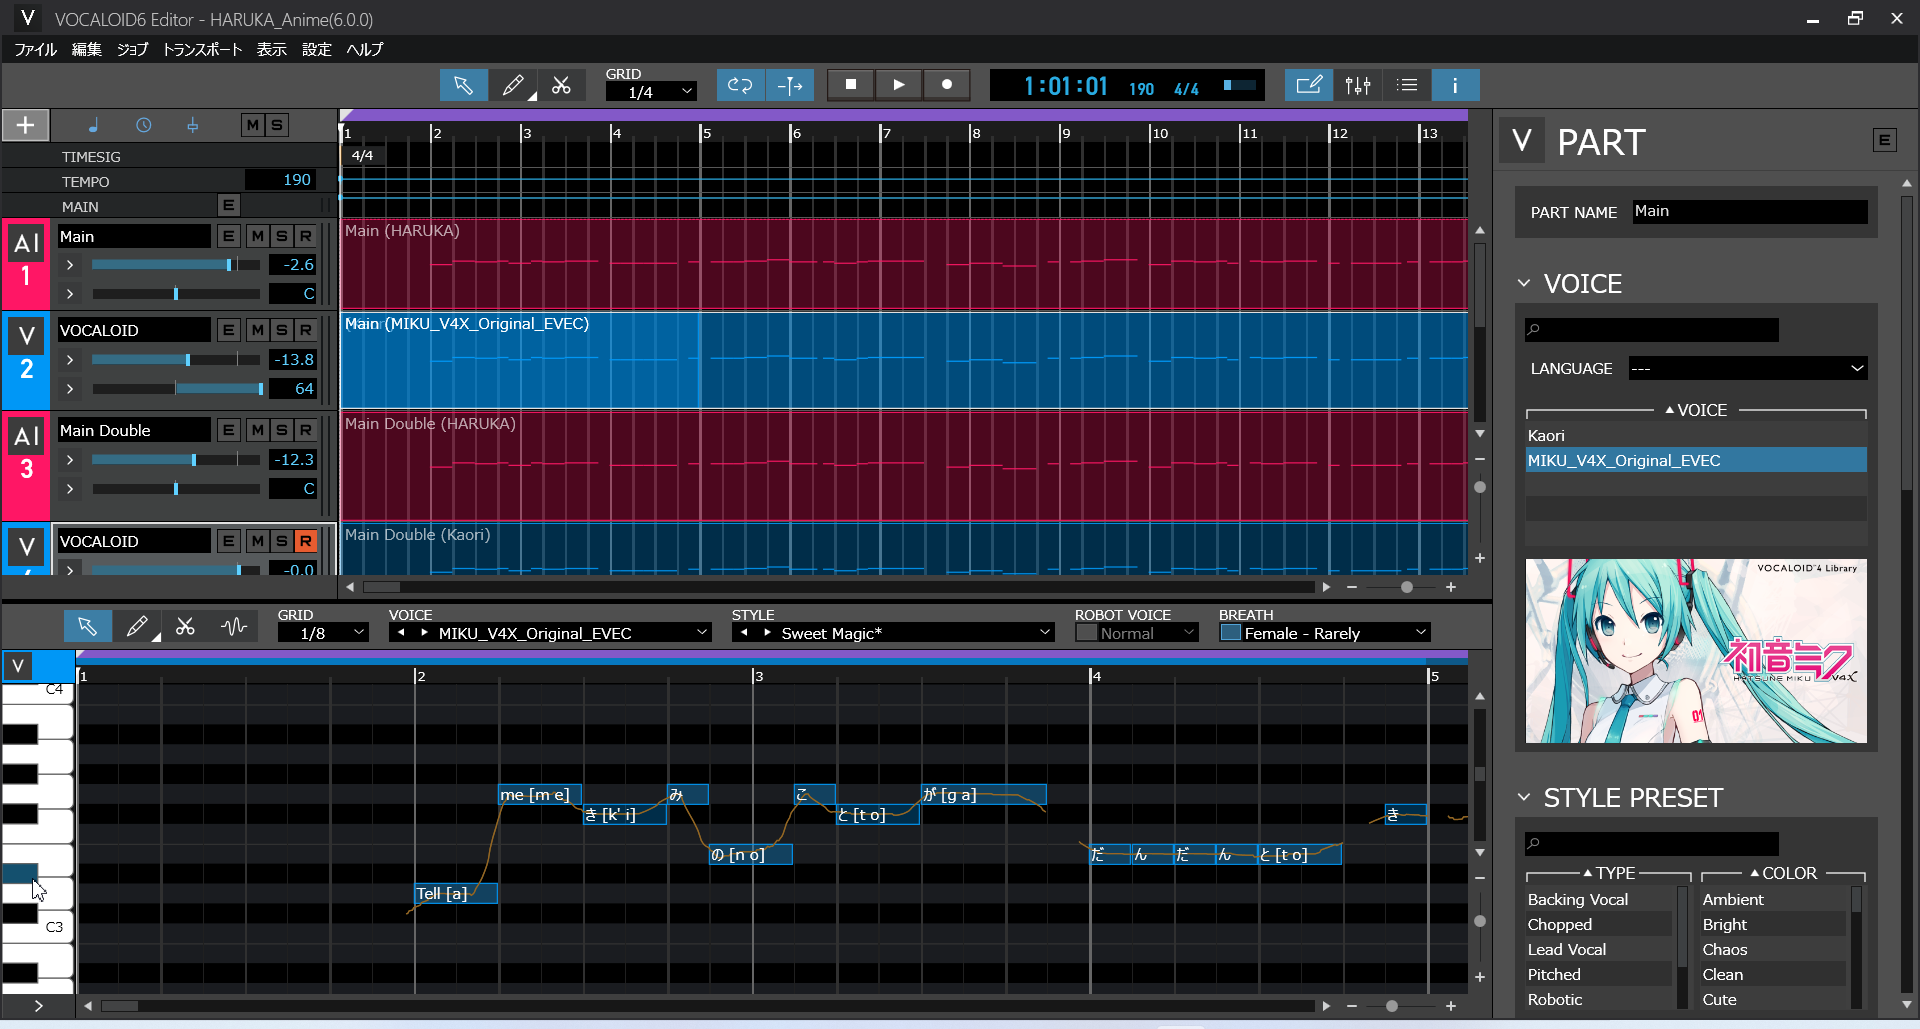Open the musical editor panel icon

tap(1309, 85)
